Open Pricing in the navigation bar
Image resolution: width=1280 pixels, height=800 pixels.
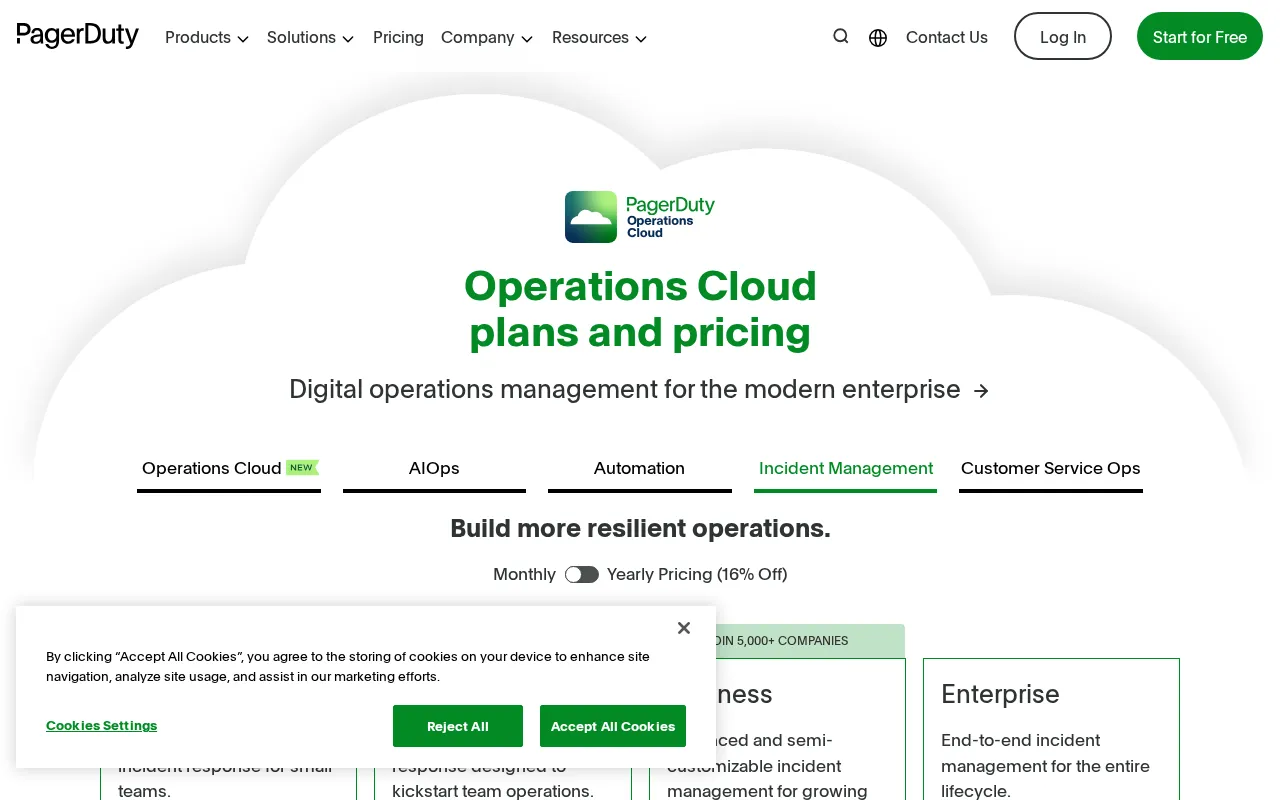coord(398,37)
